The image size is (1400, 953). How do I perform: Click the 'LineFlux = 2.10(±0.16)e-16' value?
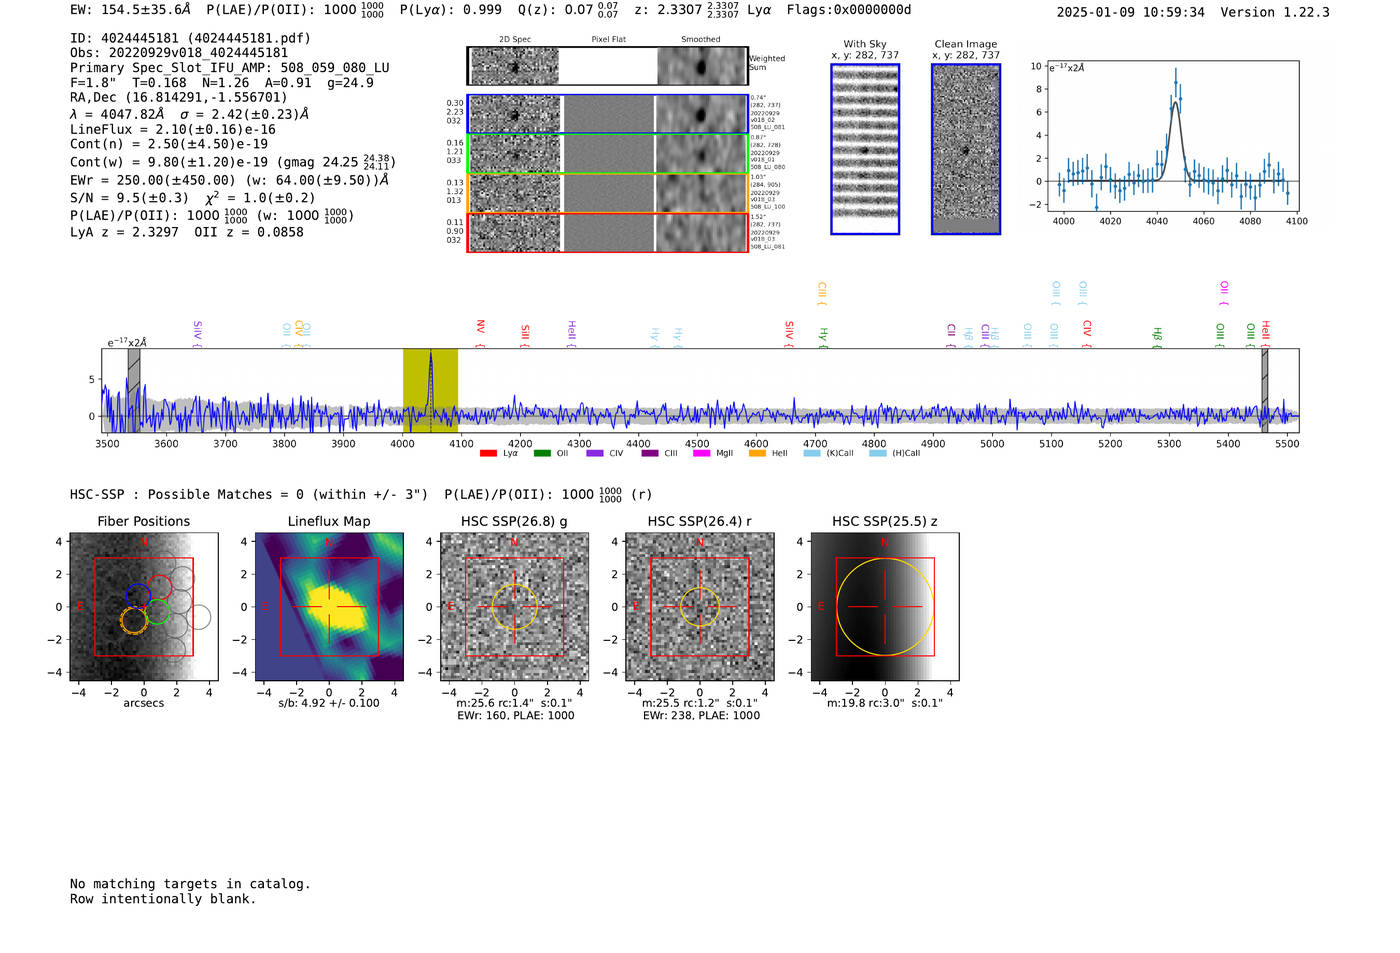tap(173, 129)
